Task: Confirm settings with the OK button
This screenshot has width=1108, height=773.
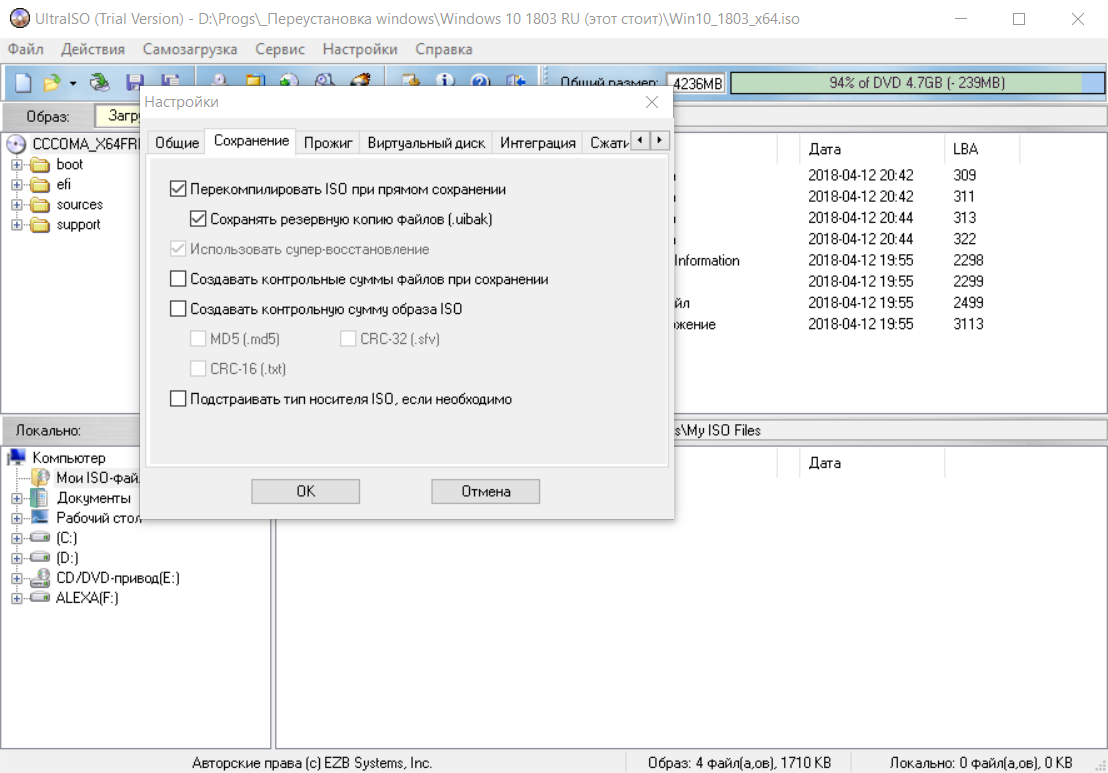Action: coord(305,491)
